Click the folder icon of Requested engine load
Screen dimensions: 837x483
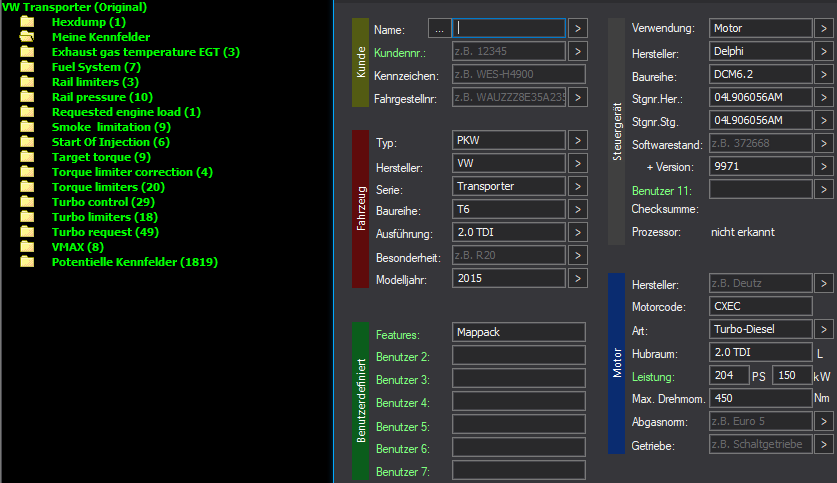(x=27, y=112)
